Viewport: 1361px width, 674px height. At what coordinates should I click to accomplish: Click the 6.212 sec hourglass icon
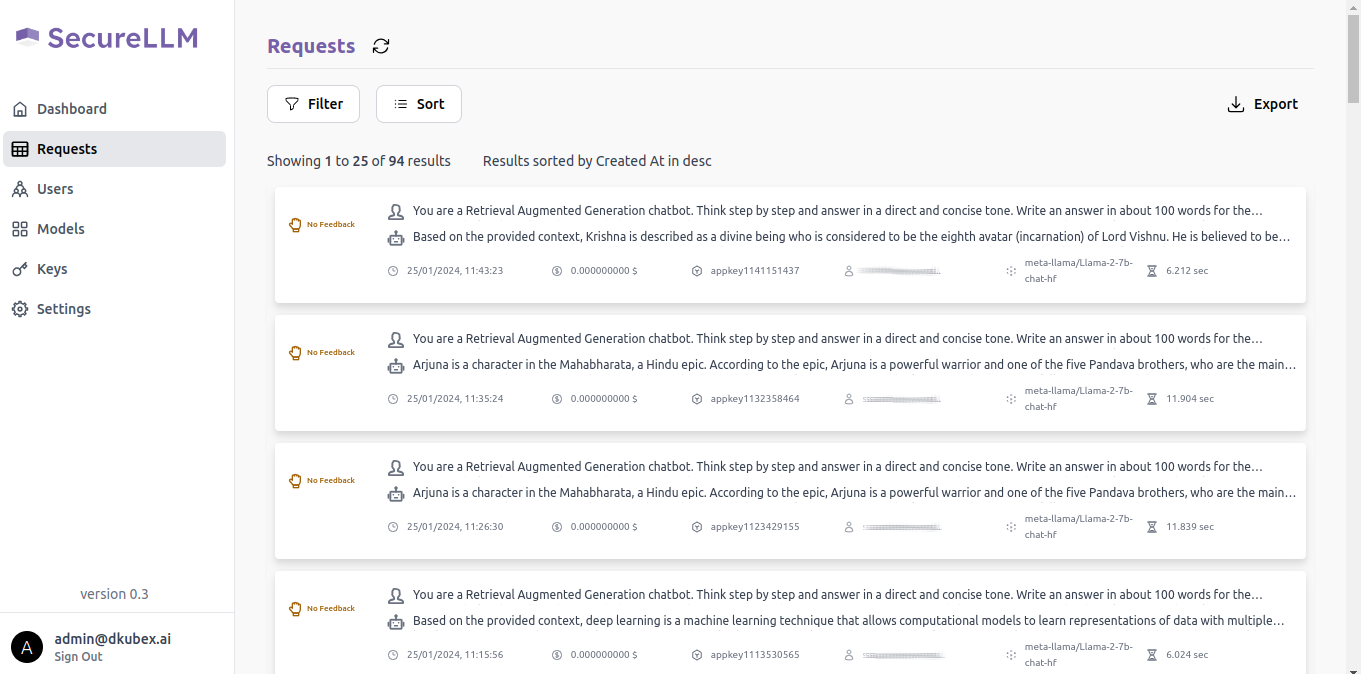(1151, 271)
